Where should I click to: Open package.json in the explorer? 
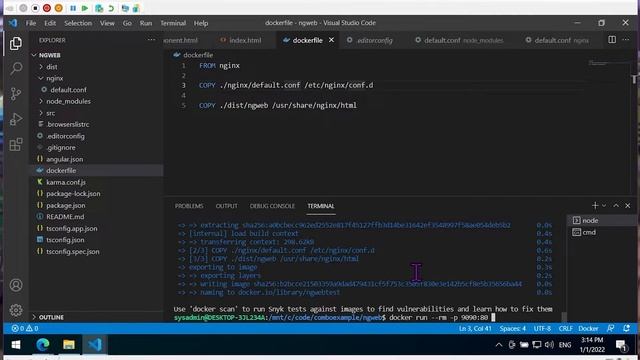tap(65, 205)
